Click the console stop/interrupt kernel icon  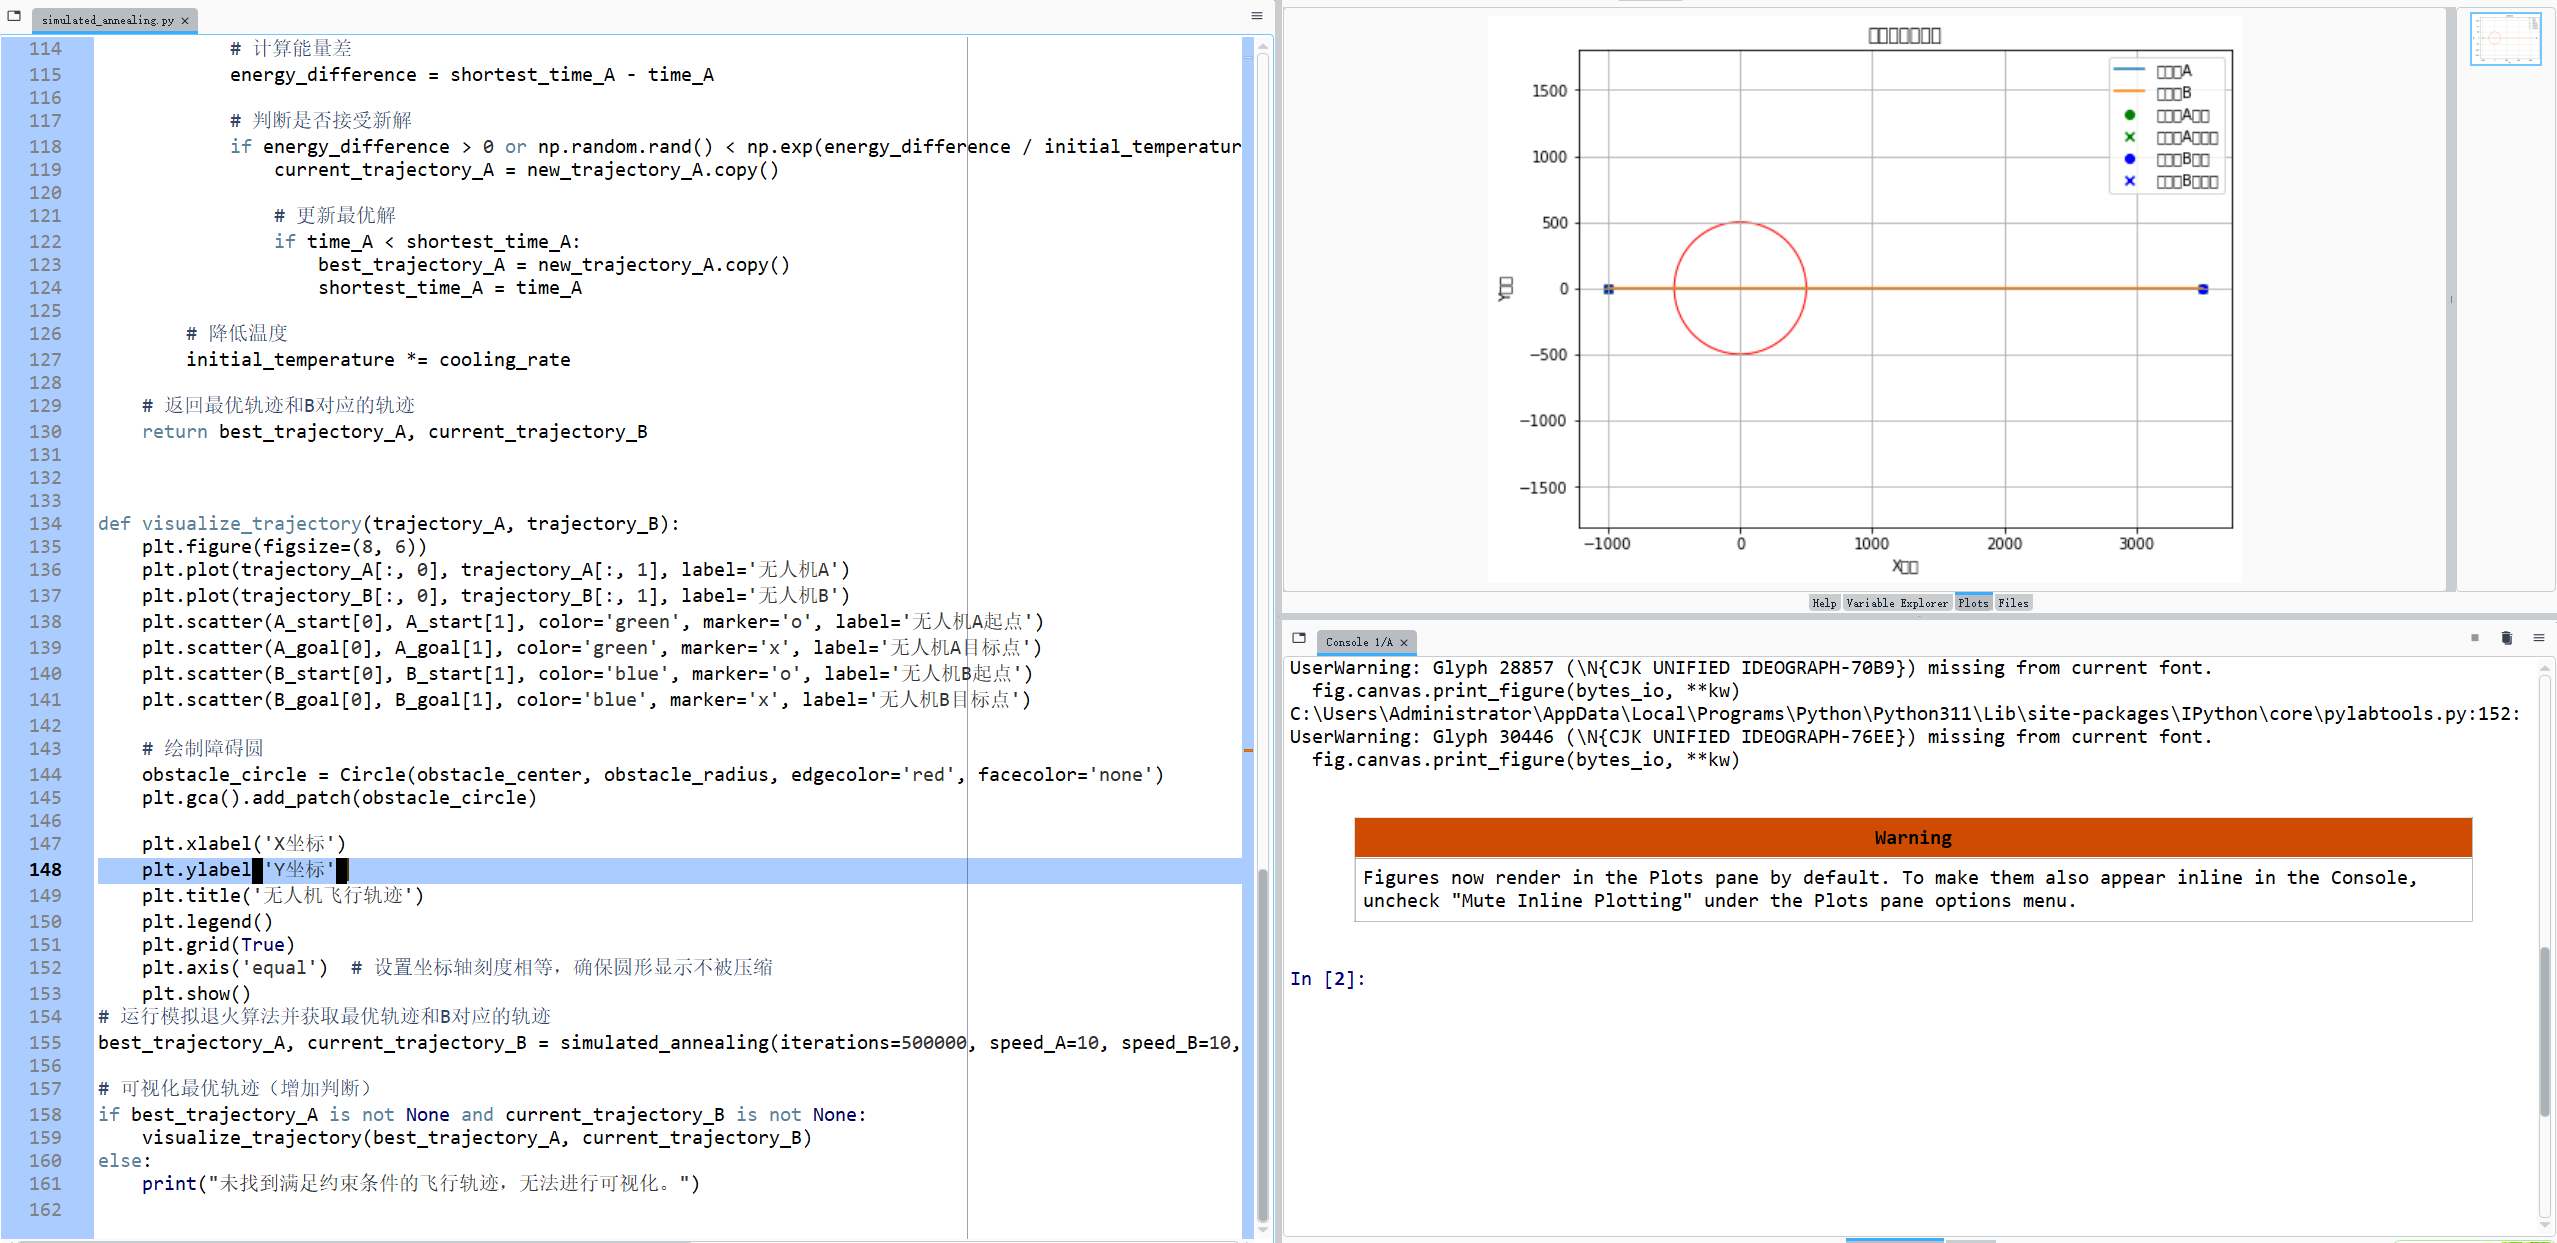(x=2475, y=638)
